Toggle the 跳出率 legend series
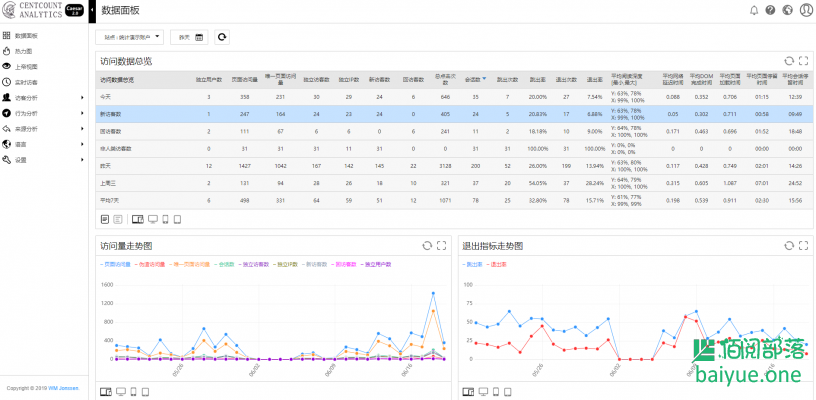 pos(472,264)
